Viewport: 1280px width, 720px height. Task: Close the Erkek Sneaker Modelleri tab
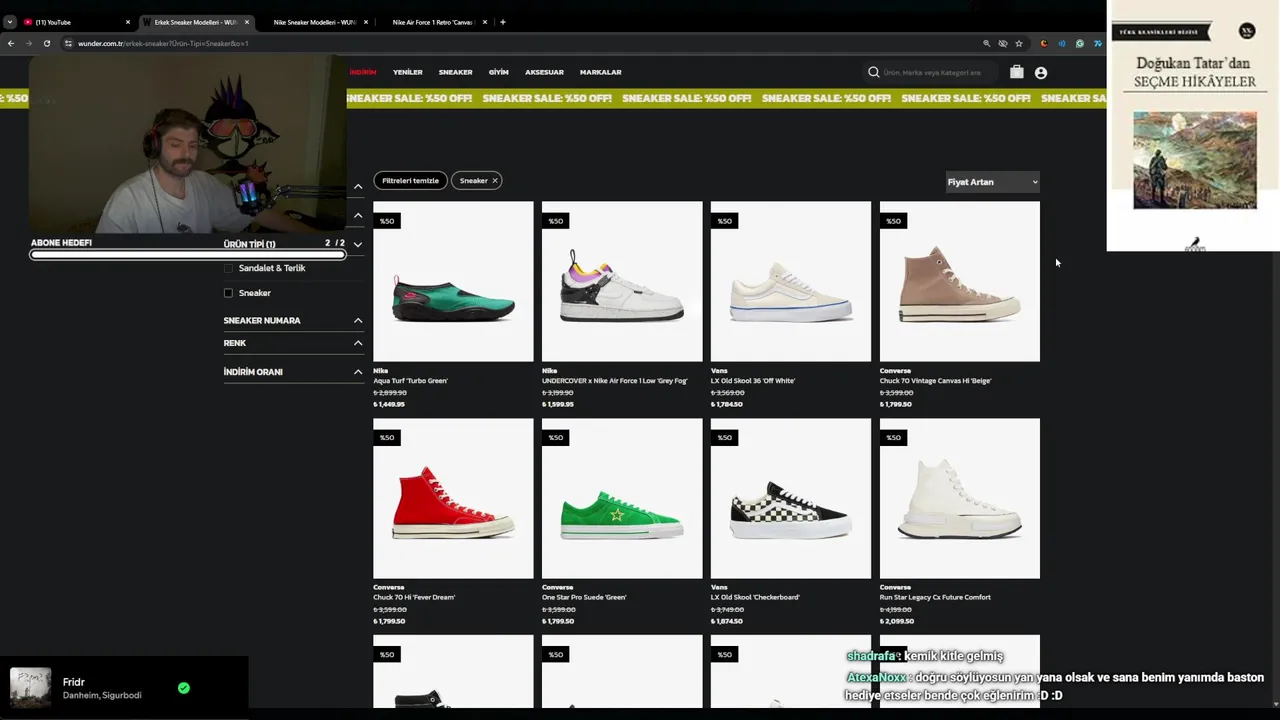[247, 22]
